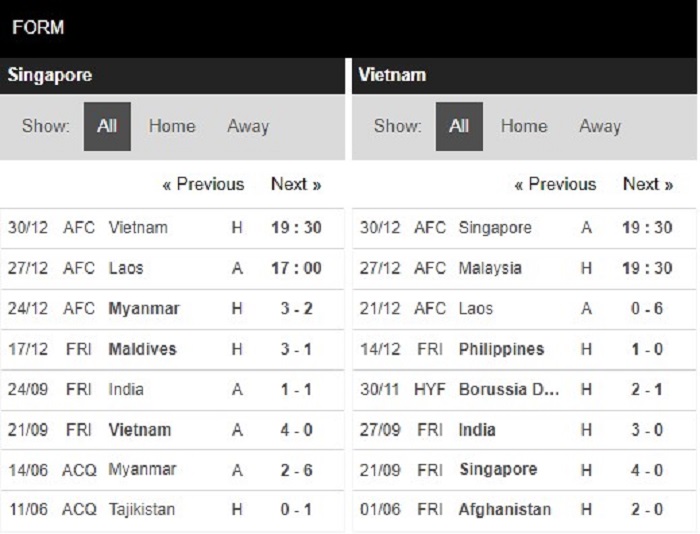Image resolution: width=700 pixels, height=534 pixels.
Task: Show Singapore Away matches only
Action: [248, 126]
